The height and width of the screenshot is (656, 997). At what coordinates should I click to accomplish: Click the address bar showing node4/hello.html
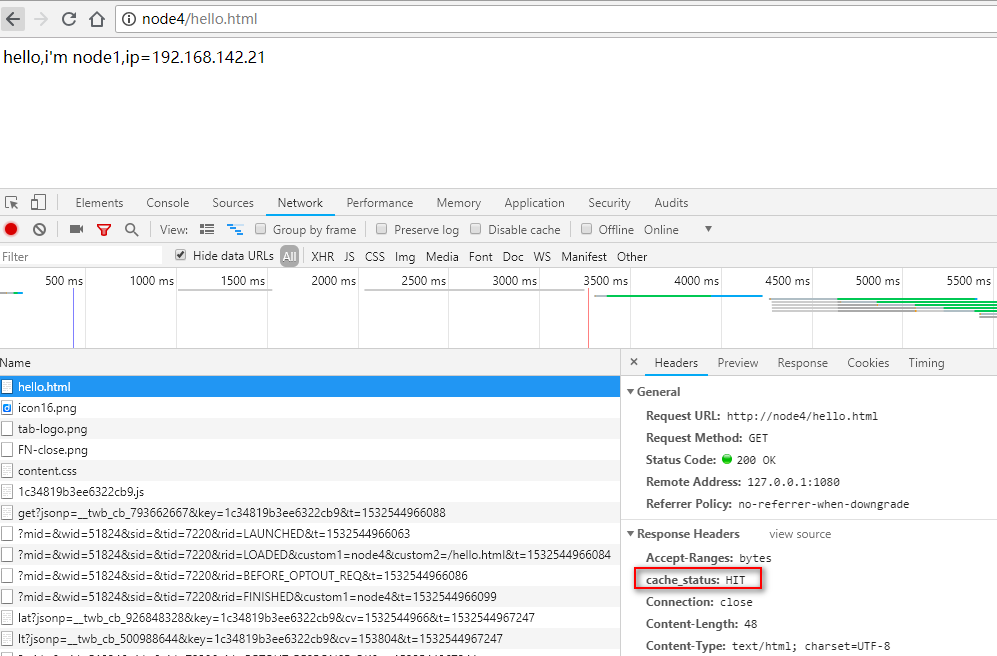pos(556,19)
